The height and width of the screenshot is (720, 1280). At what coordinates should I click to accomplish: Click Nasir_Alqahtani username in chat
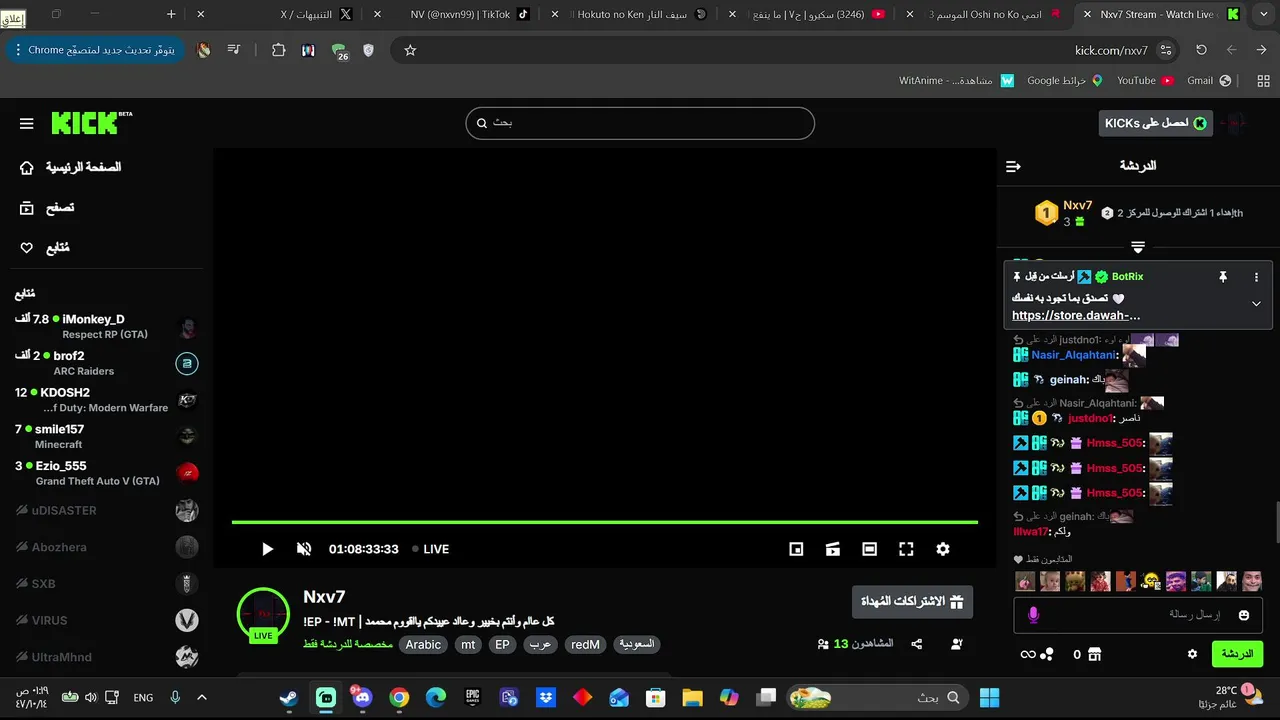point(1073,355)
